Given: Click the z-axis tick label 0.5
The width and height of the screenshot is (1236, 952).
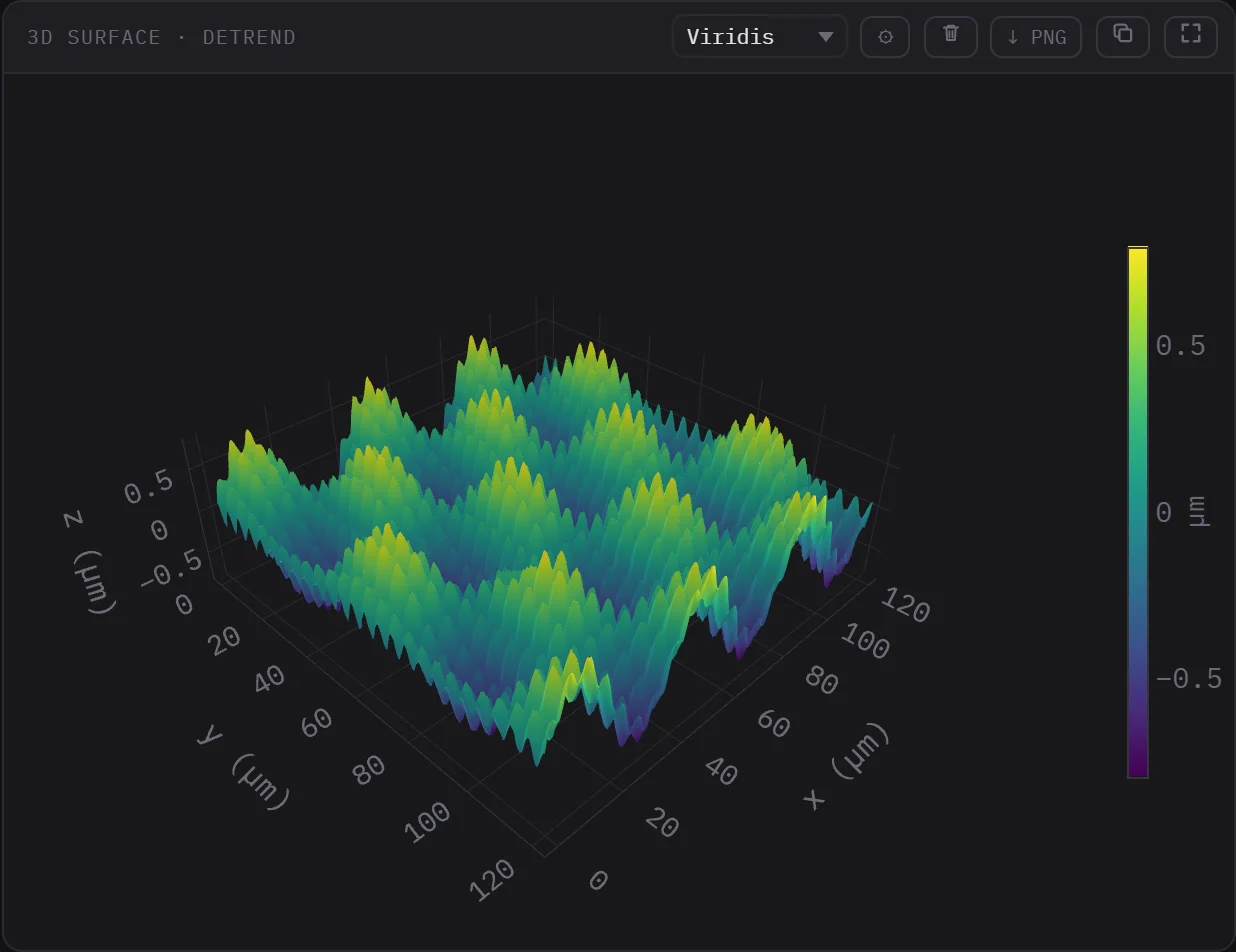Looking at the screenshot, I should (147, 489).
